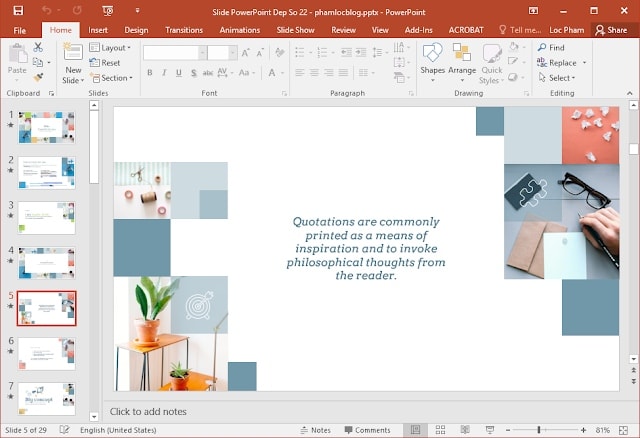This screenshot has height=438, width=640.
Task: Select slide 3 thumbnail
Action: point(47,218)
